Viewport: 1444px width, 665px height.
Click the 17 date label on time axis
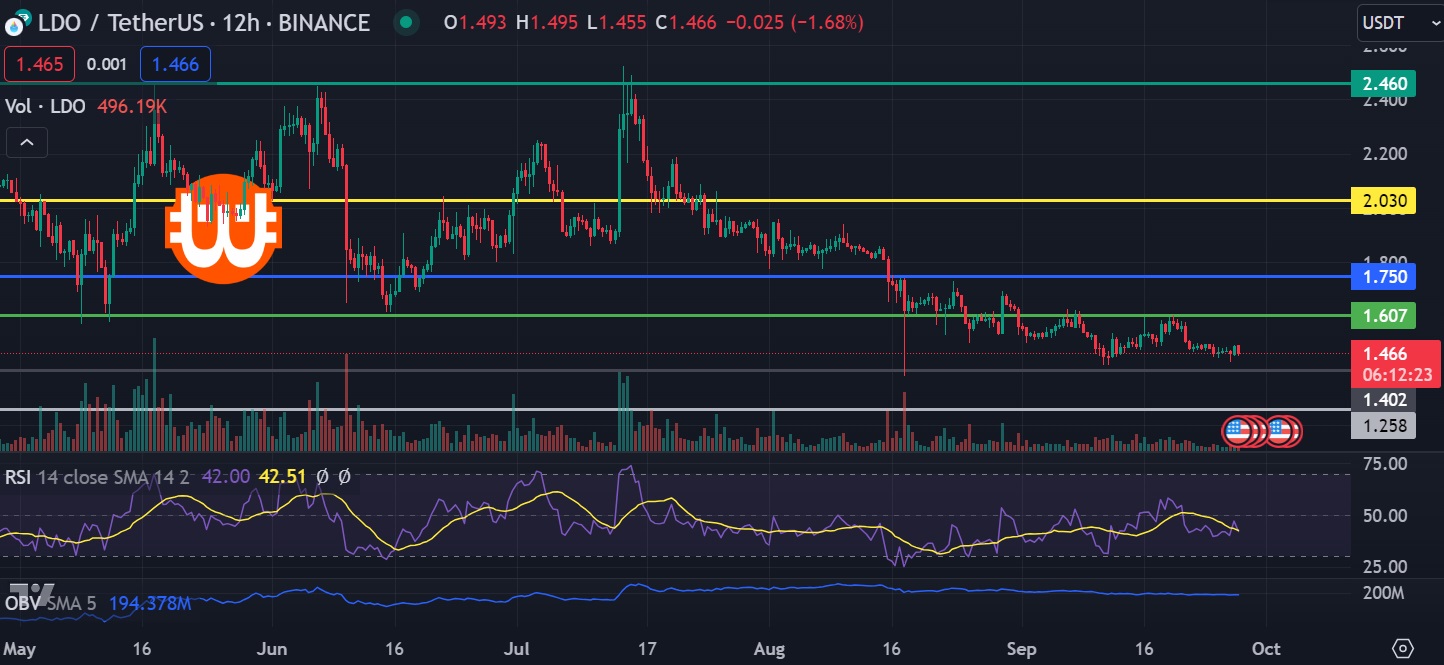646,648
